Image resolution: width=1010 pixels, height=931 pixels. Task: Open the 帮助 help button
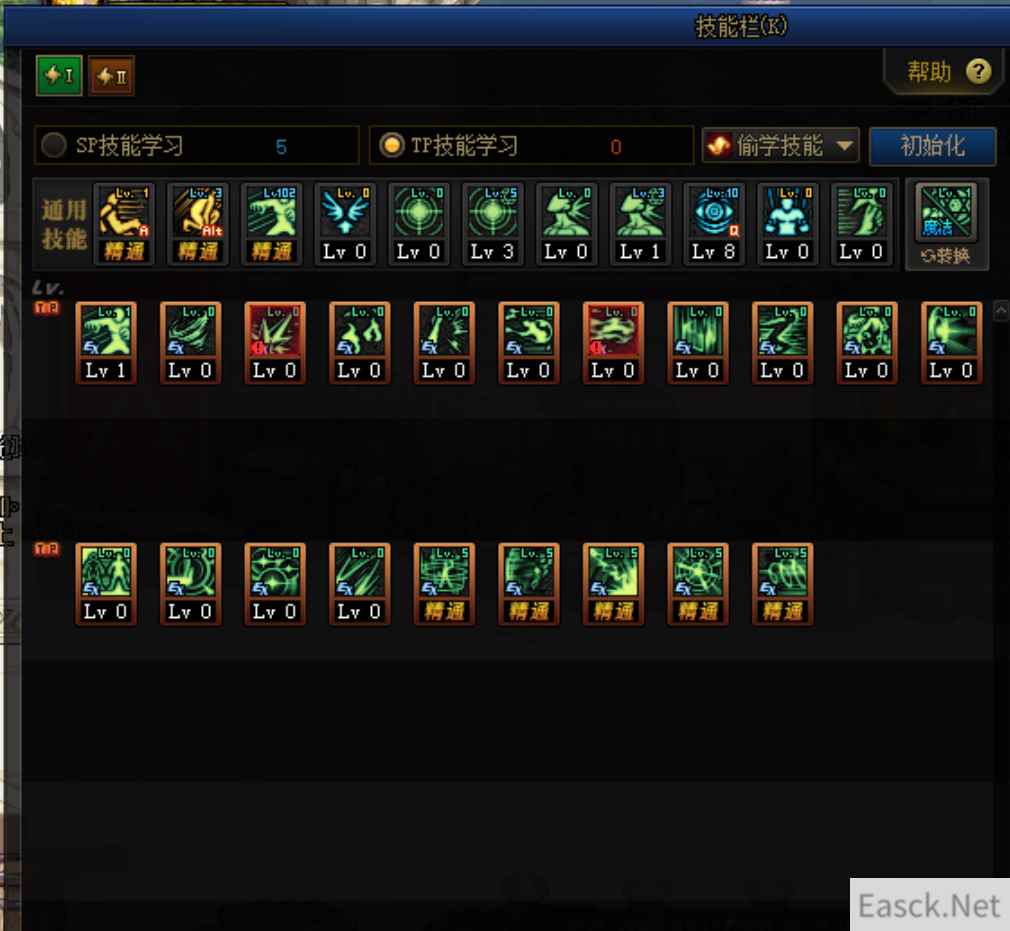click(x=944, y=72)
